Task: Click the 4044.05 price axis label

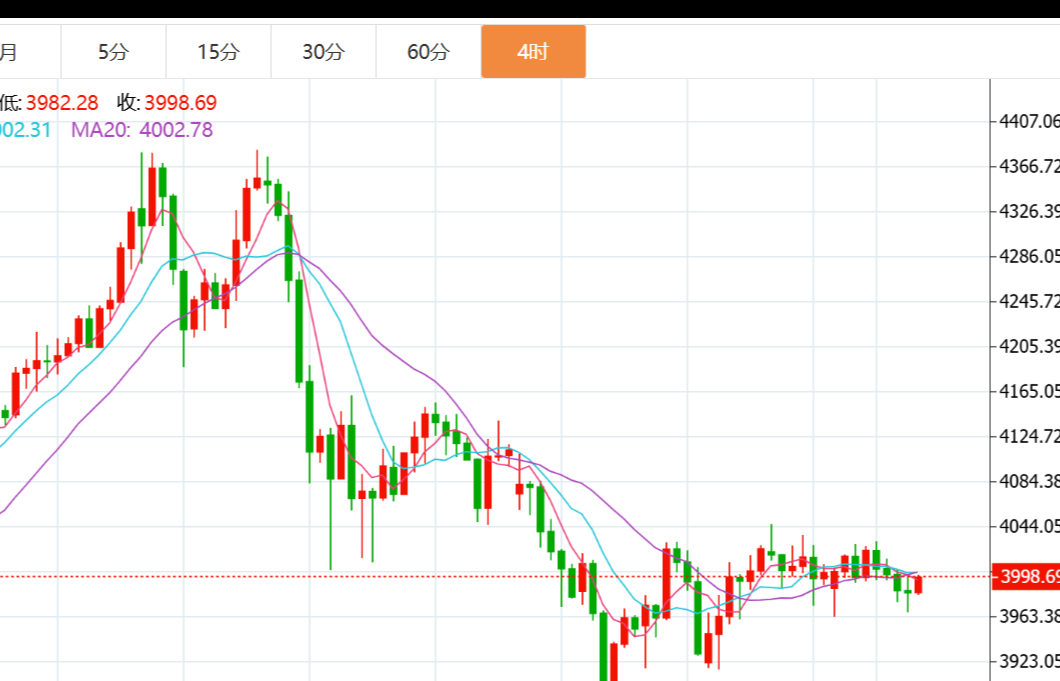Action: 1029,526
